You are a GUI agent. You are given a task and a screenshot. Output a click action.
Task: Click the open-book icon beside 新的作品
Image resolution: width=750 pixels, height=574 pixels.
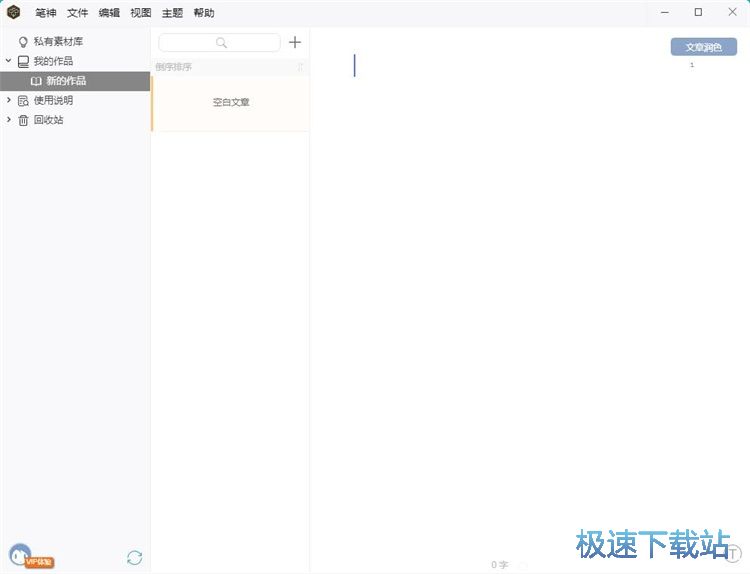[36, 81]
